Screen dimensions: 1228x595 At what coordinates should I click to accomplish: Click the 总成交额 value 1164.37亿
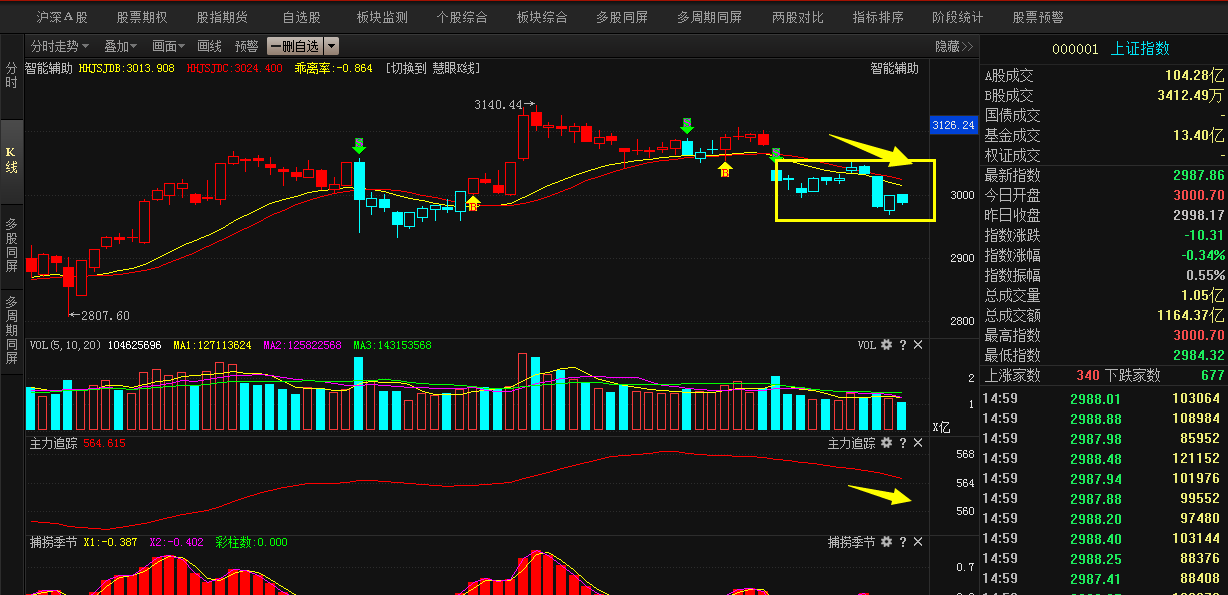(1191, 315)
